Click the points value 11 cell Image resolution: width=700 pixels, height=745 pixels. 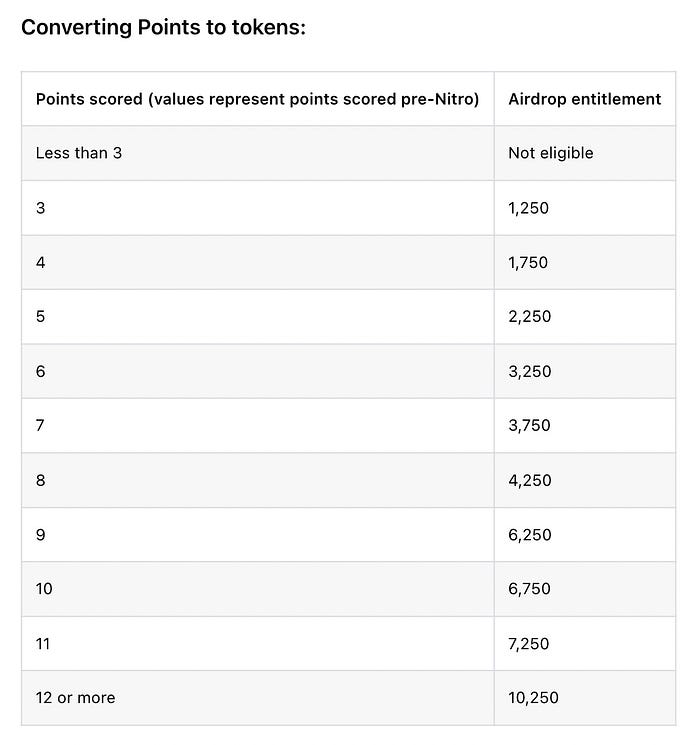click(258, 643)
